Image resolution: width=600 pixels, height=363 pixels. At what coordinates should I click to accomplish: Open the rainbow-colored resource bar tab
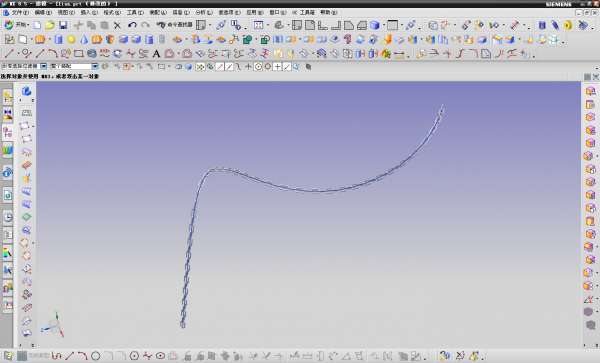(8, 252)
